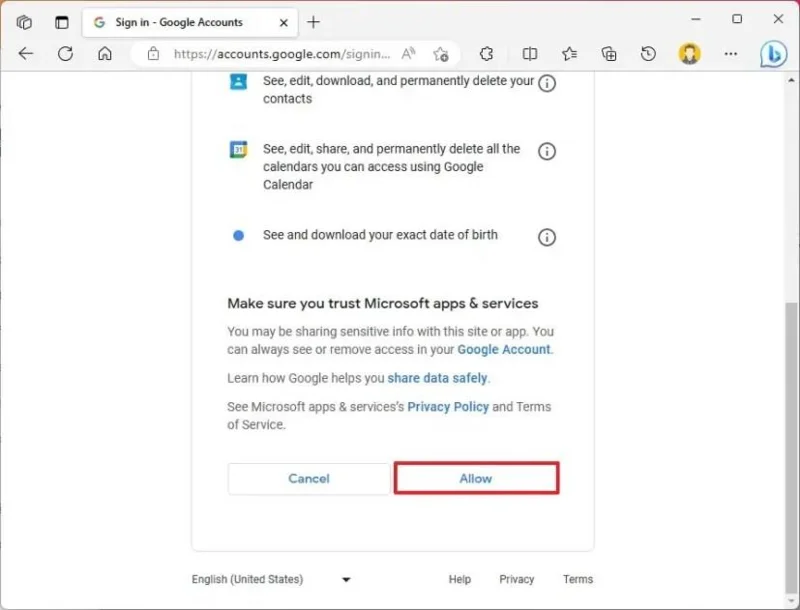Open Bing Chat sidebar

773,54
